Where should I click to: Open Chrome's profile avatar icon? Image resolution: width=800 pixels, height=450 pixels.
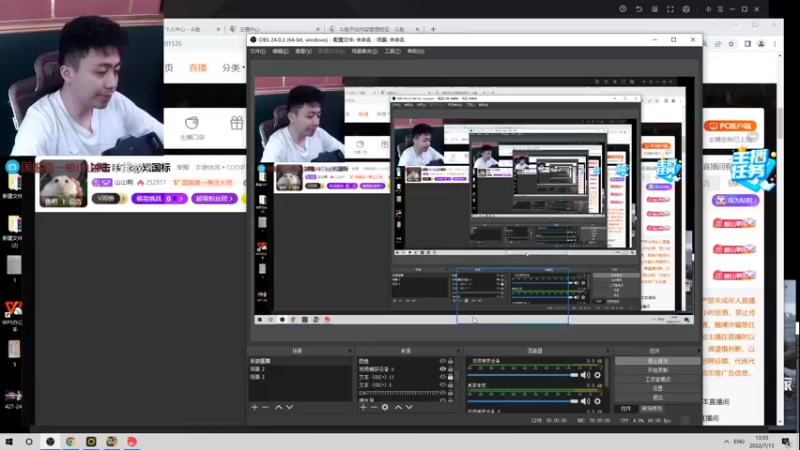(761, 44)
